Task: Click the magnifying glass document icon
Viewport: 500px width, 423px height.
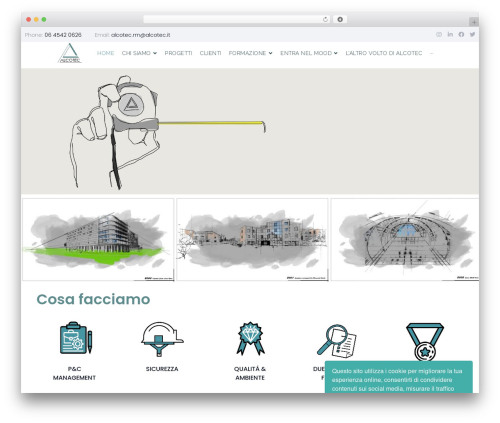Action: pos(337,341)
